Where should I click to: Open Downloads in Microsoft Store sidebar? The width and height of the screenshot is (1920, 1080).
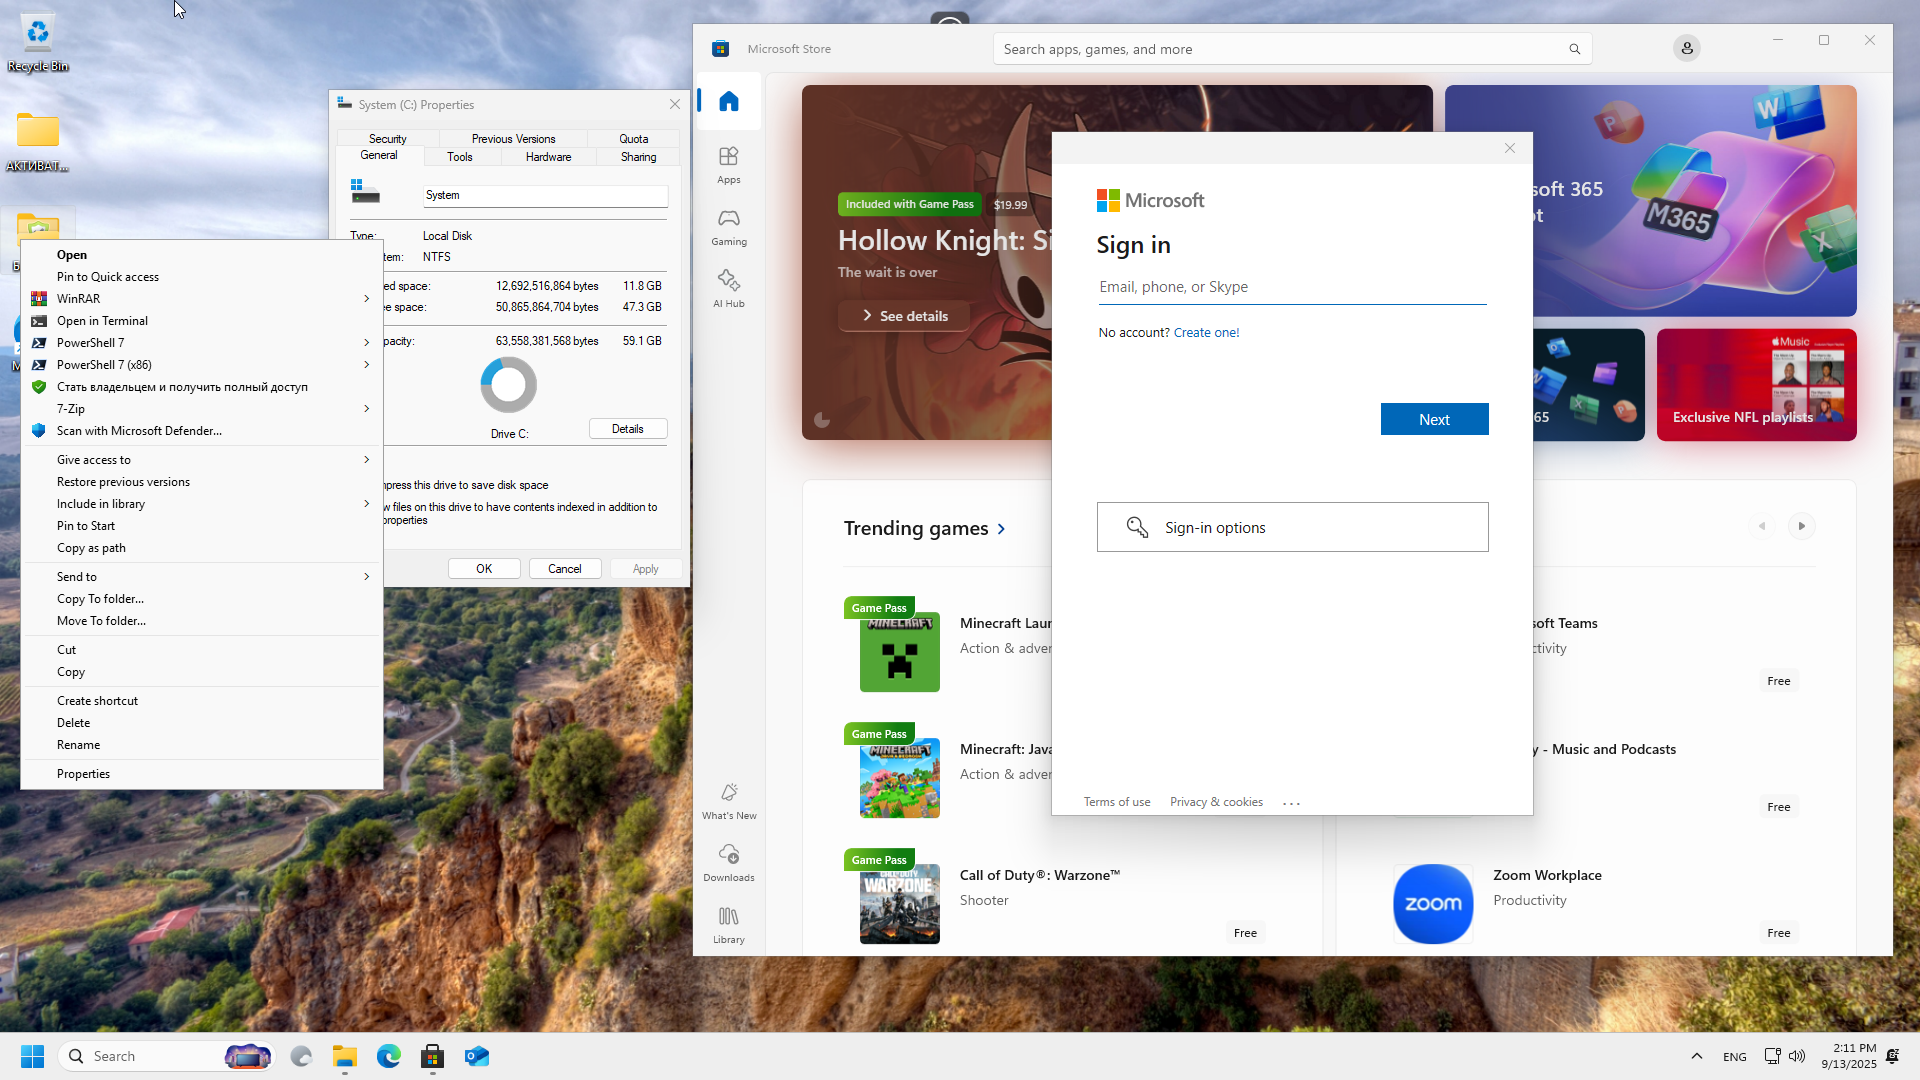pyautogui.click(x=729, y=863)
